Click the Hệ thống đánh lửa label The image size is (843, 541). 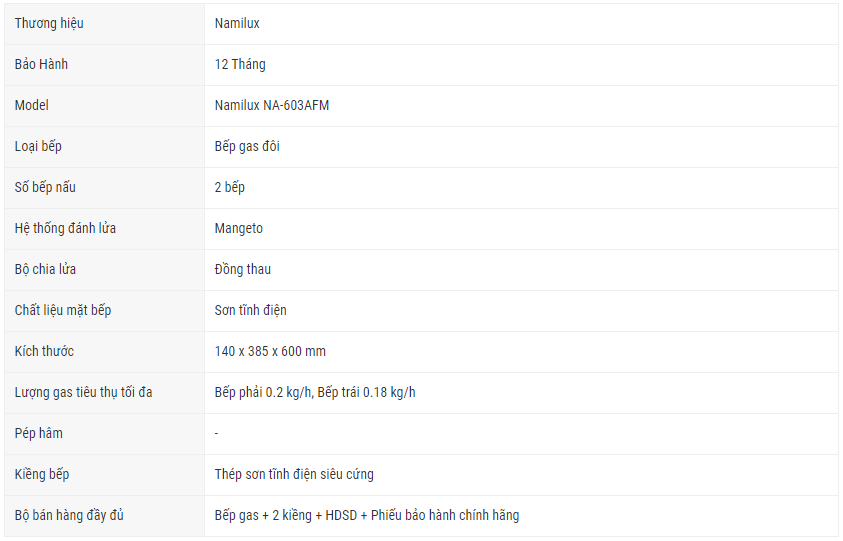coord(65,229)
